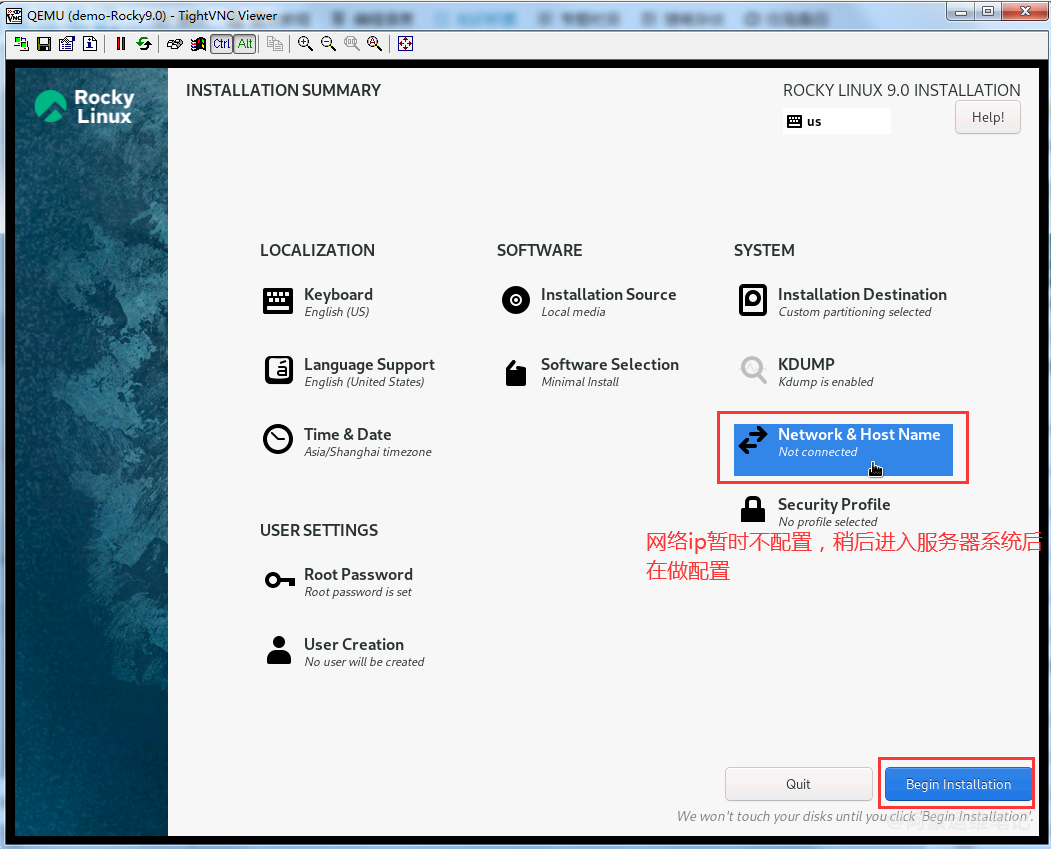The image size is (1051, 849).
Task: Refresh the remote screen
Action: [x=144, y=43]
